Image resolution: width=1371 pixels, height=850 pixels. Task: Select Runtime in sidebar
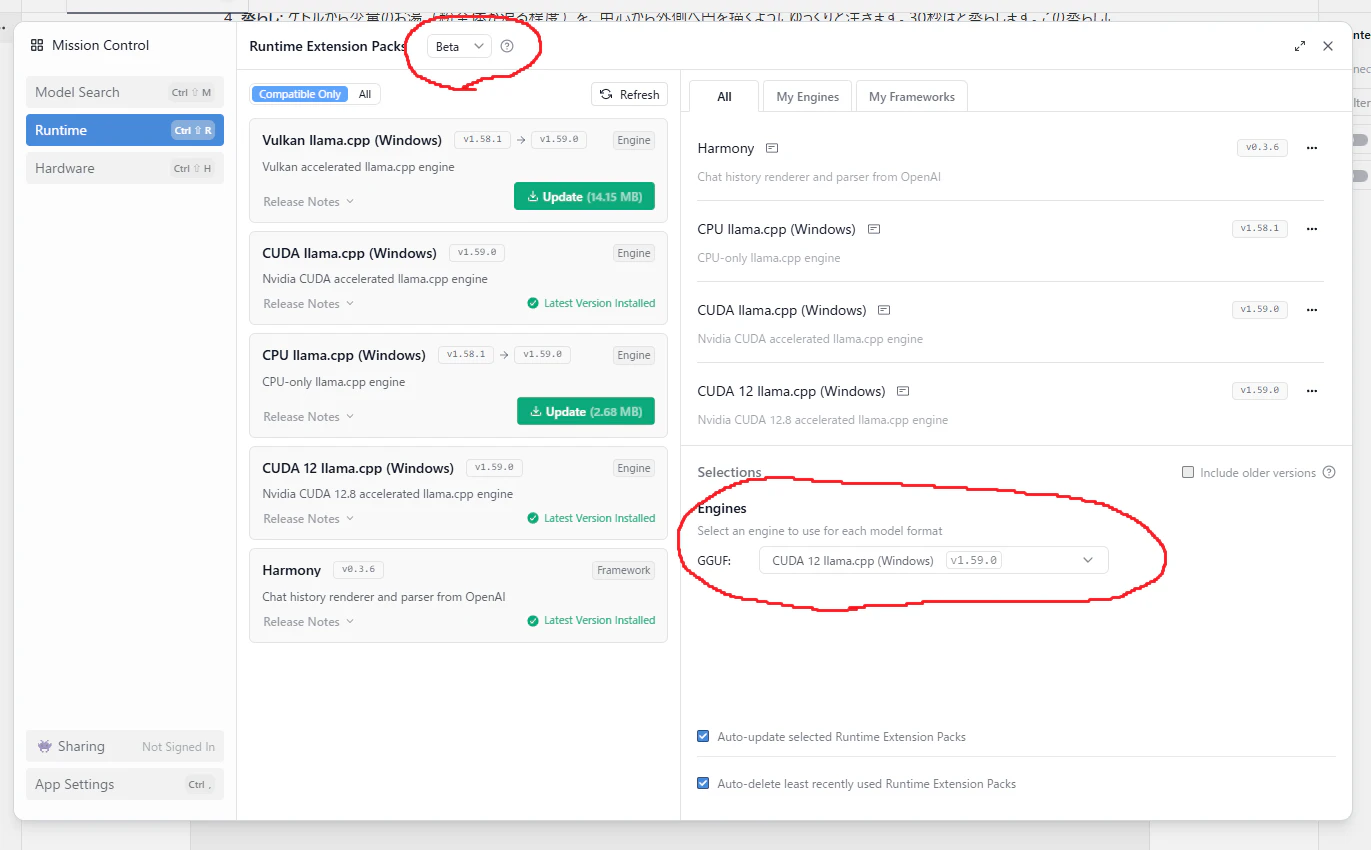125,130
